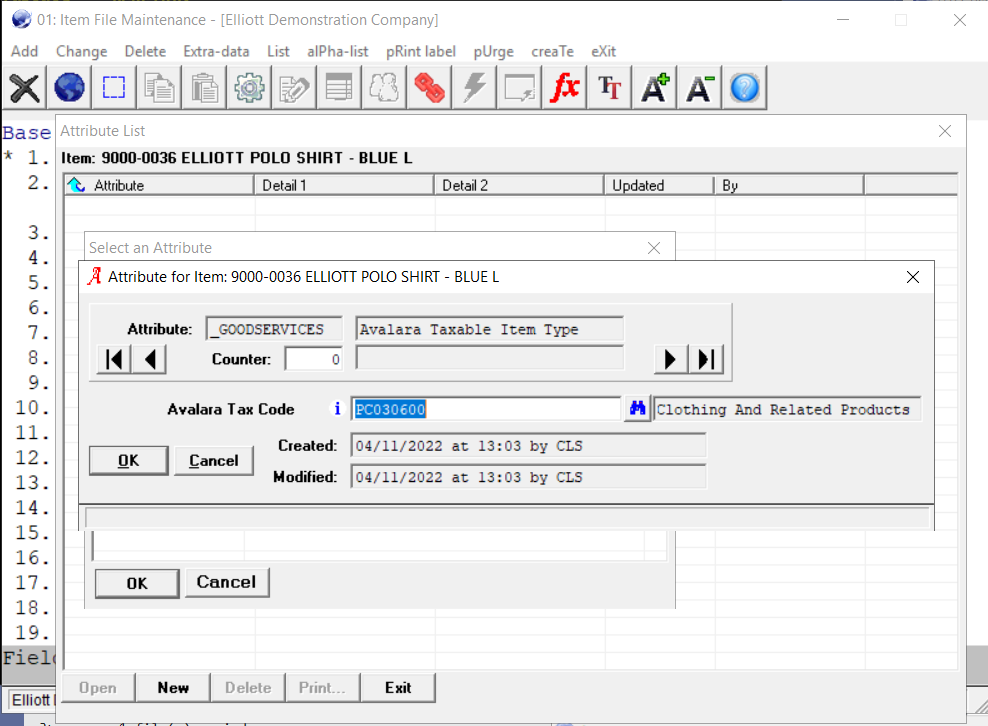Click Cancel in the Select an Attribute dialog
This screenshot has height=726, width=988.
(227, 583)
